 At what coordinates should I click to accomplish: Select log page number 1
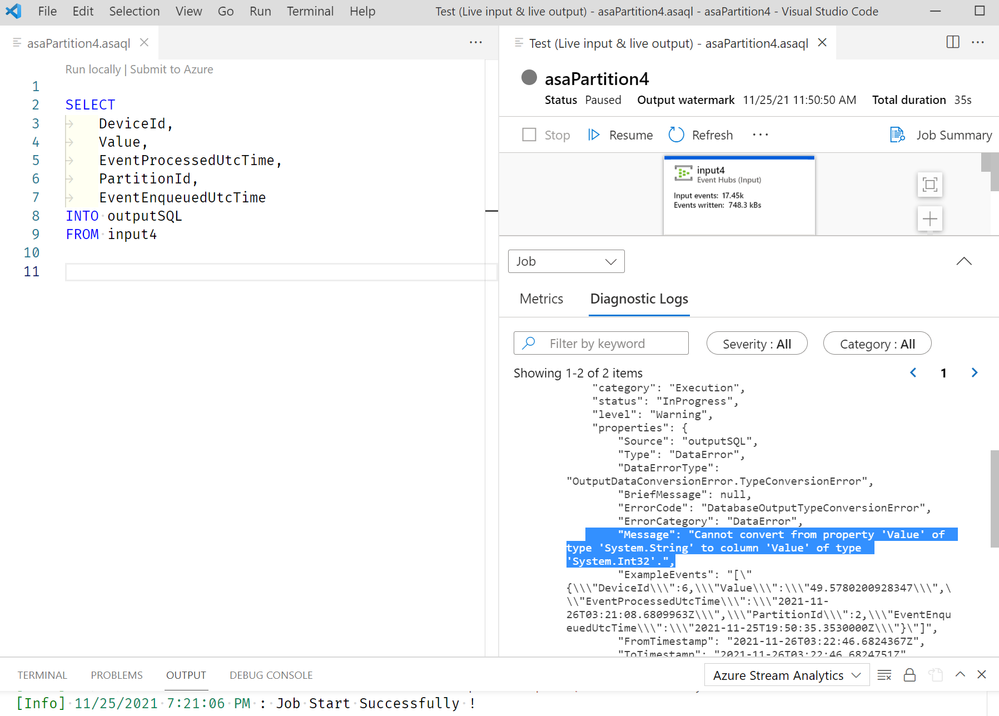(944, 373)
